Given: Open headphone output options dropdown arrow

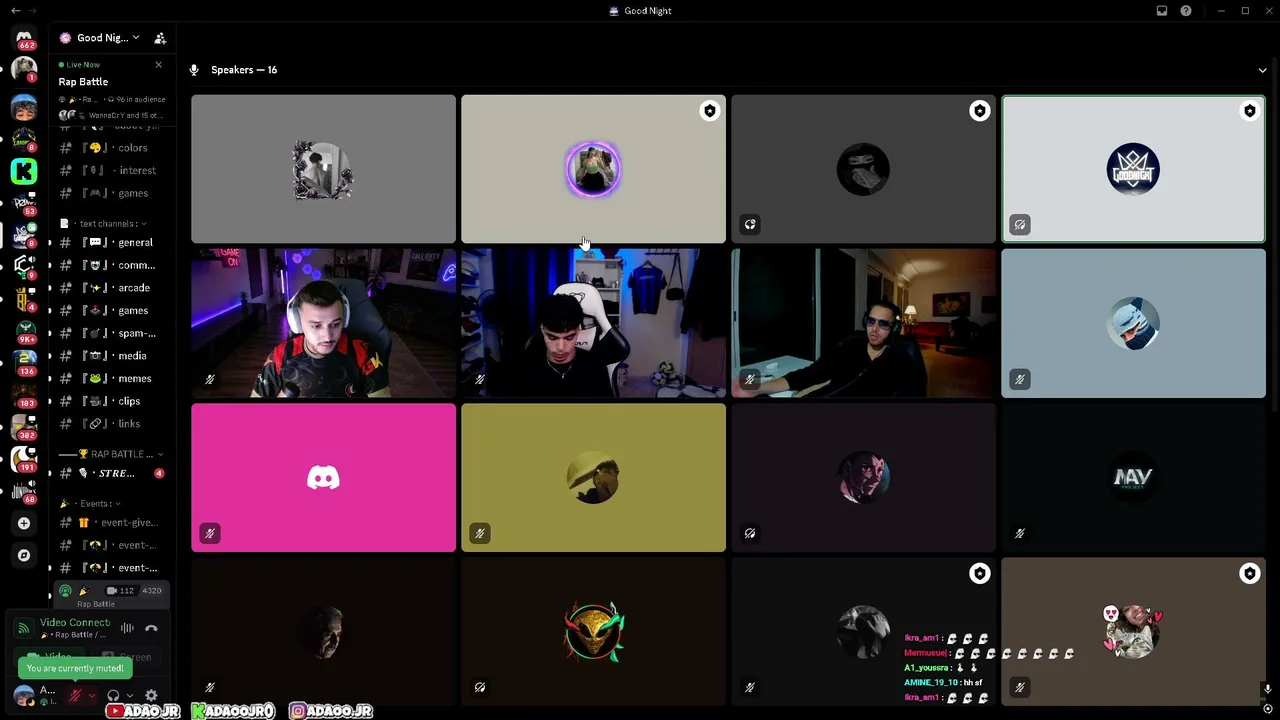Looking at the screenshot, I should [x=130, y=695].
